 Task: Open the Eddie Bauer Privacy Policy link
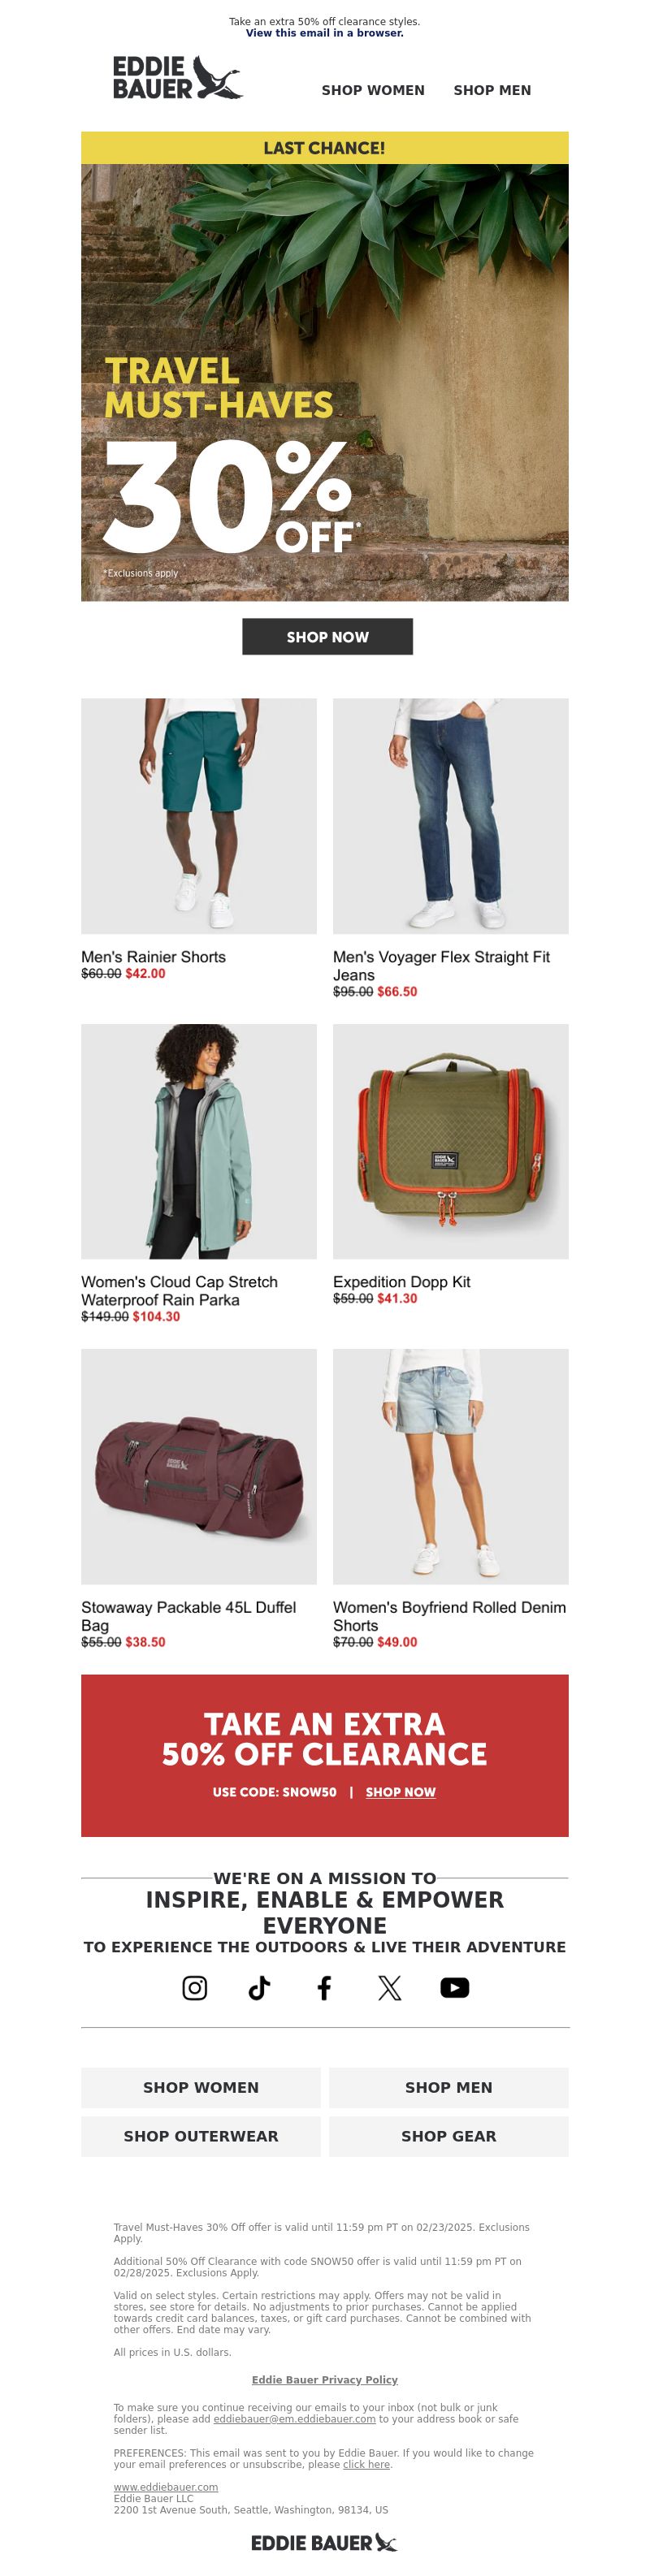pos(325,2379)
